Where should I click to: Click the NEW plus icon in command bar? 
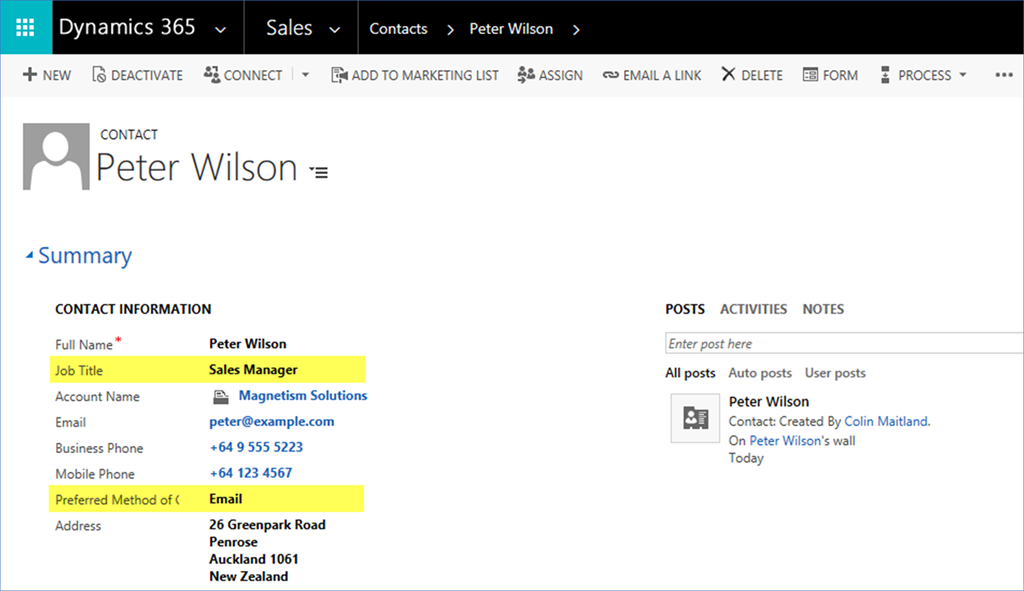click(x=30, y=75)
